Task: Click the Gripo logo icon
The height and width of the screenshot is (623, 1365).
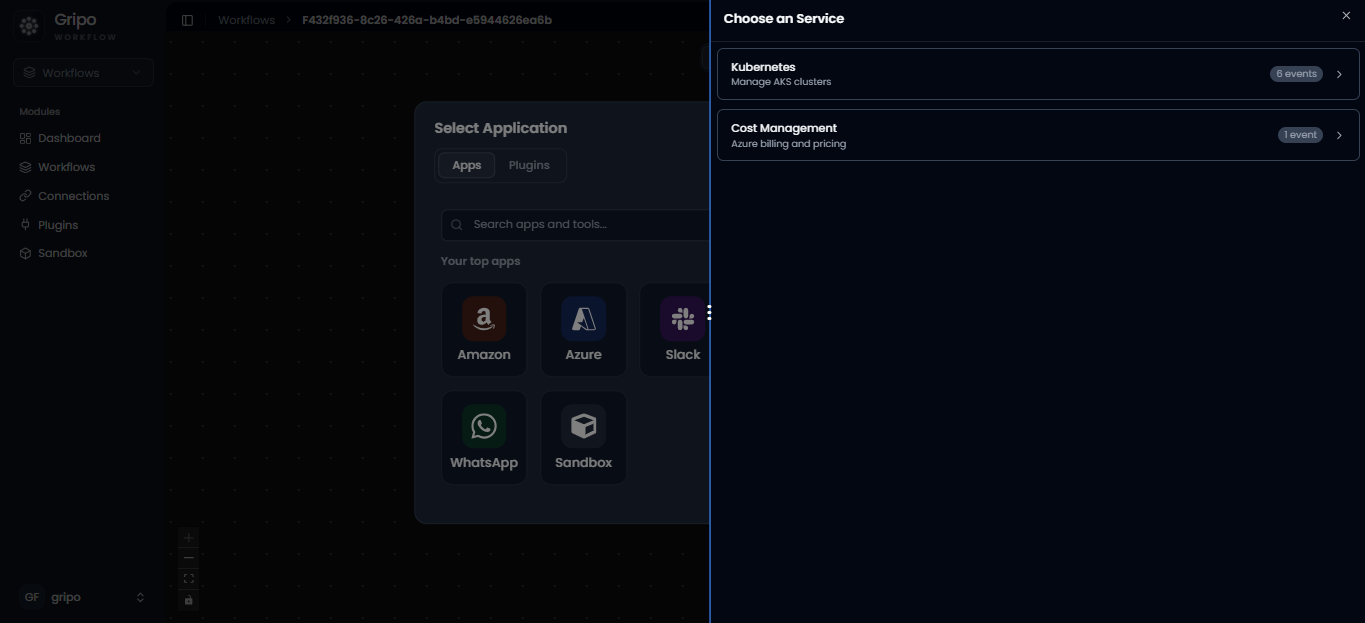Action: click(29, 27)
